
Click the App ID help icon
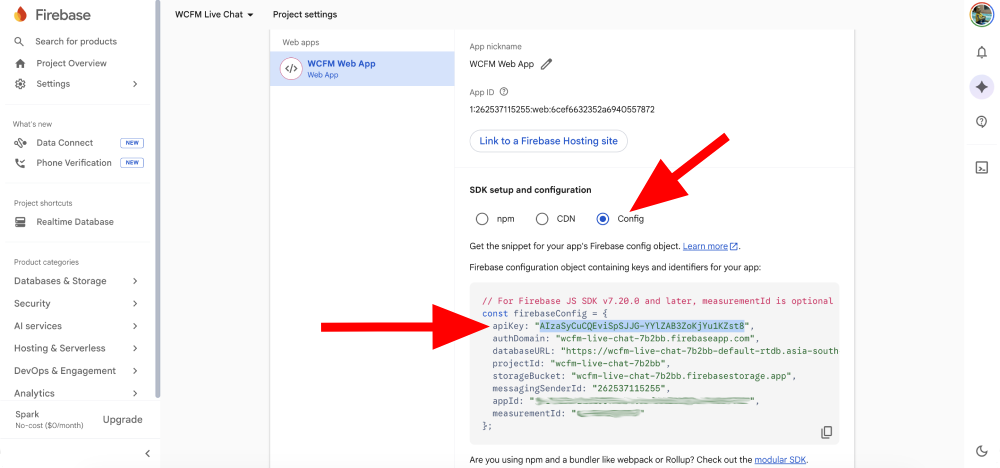(x=504, y=92)
